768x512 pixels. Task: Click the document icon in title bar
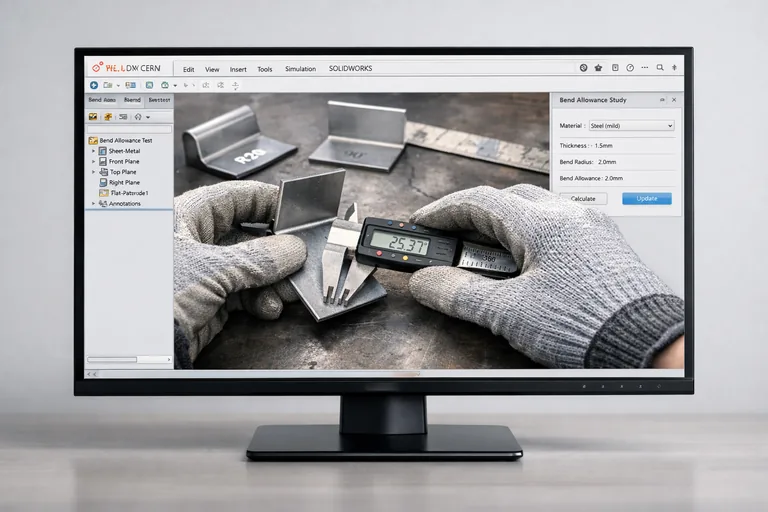(x=615, y=68)
